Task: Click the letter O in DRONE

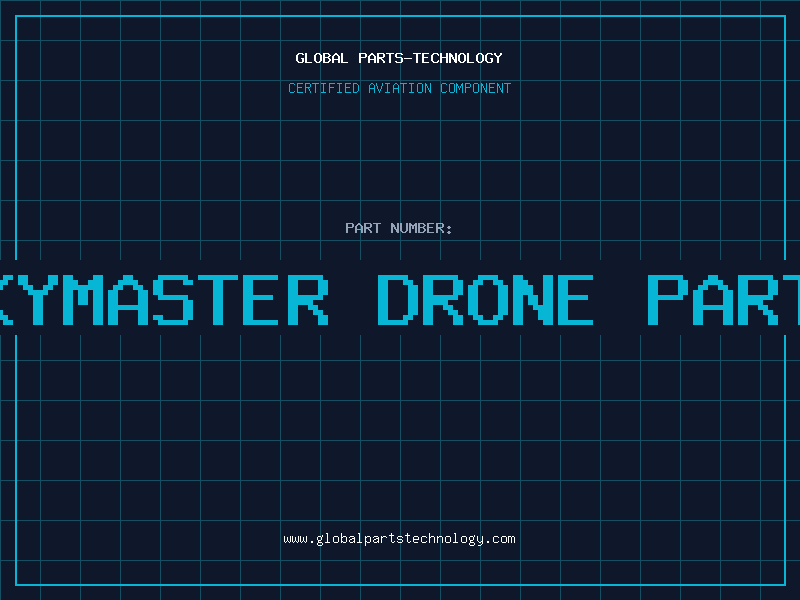Action: (x=487, y=300)
